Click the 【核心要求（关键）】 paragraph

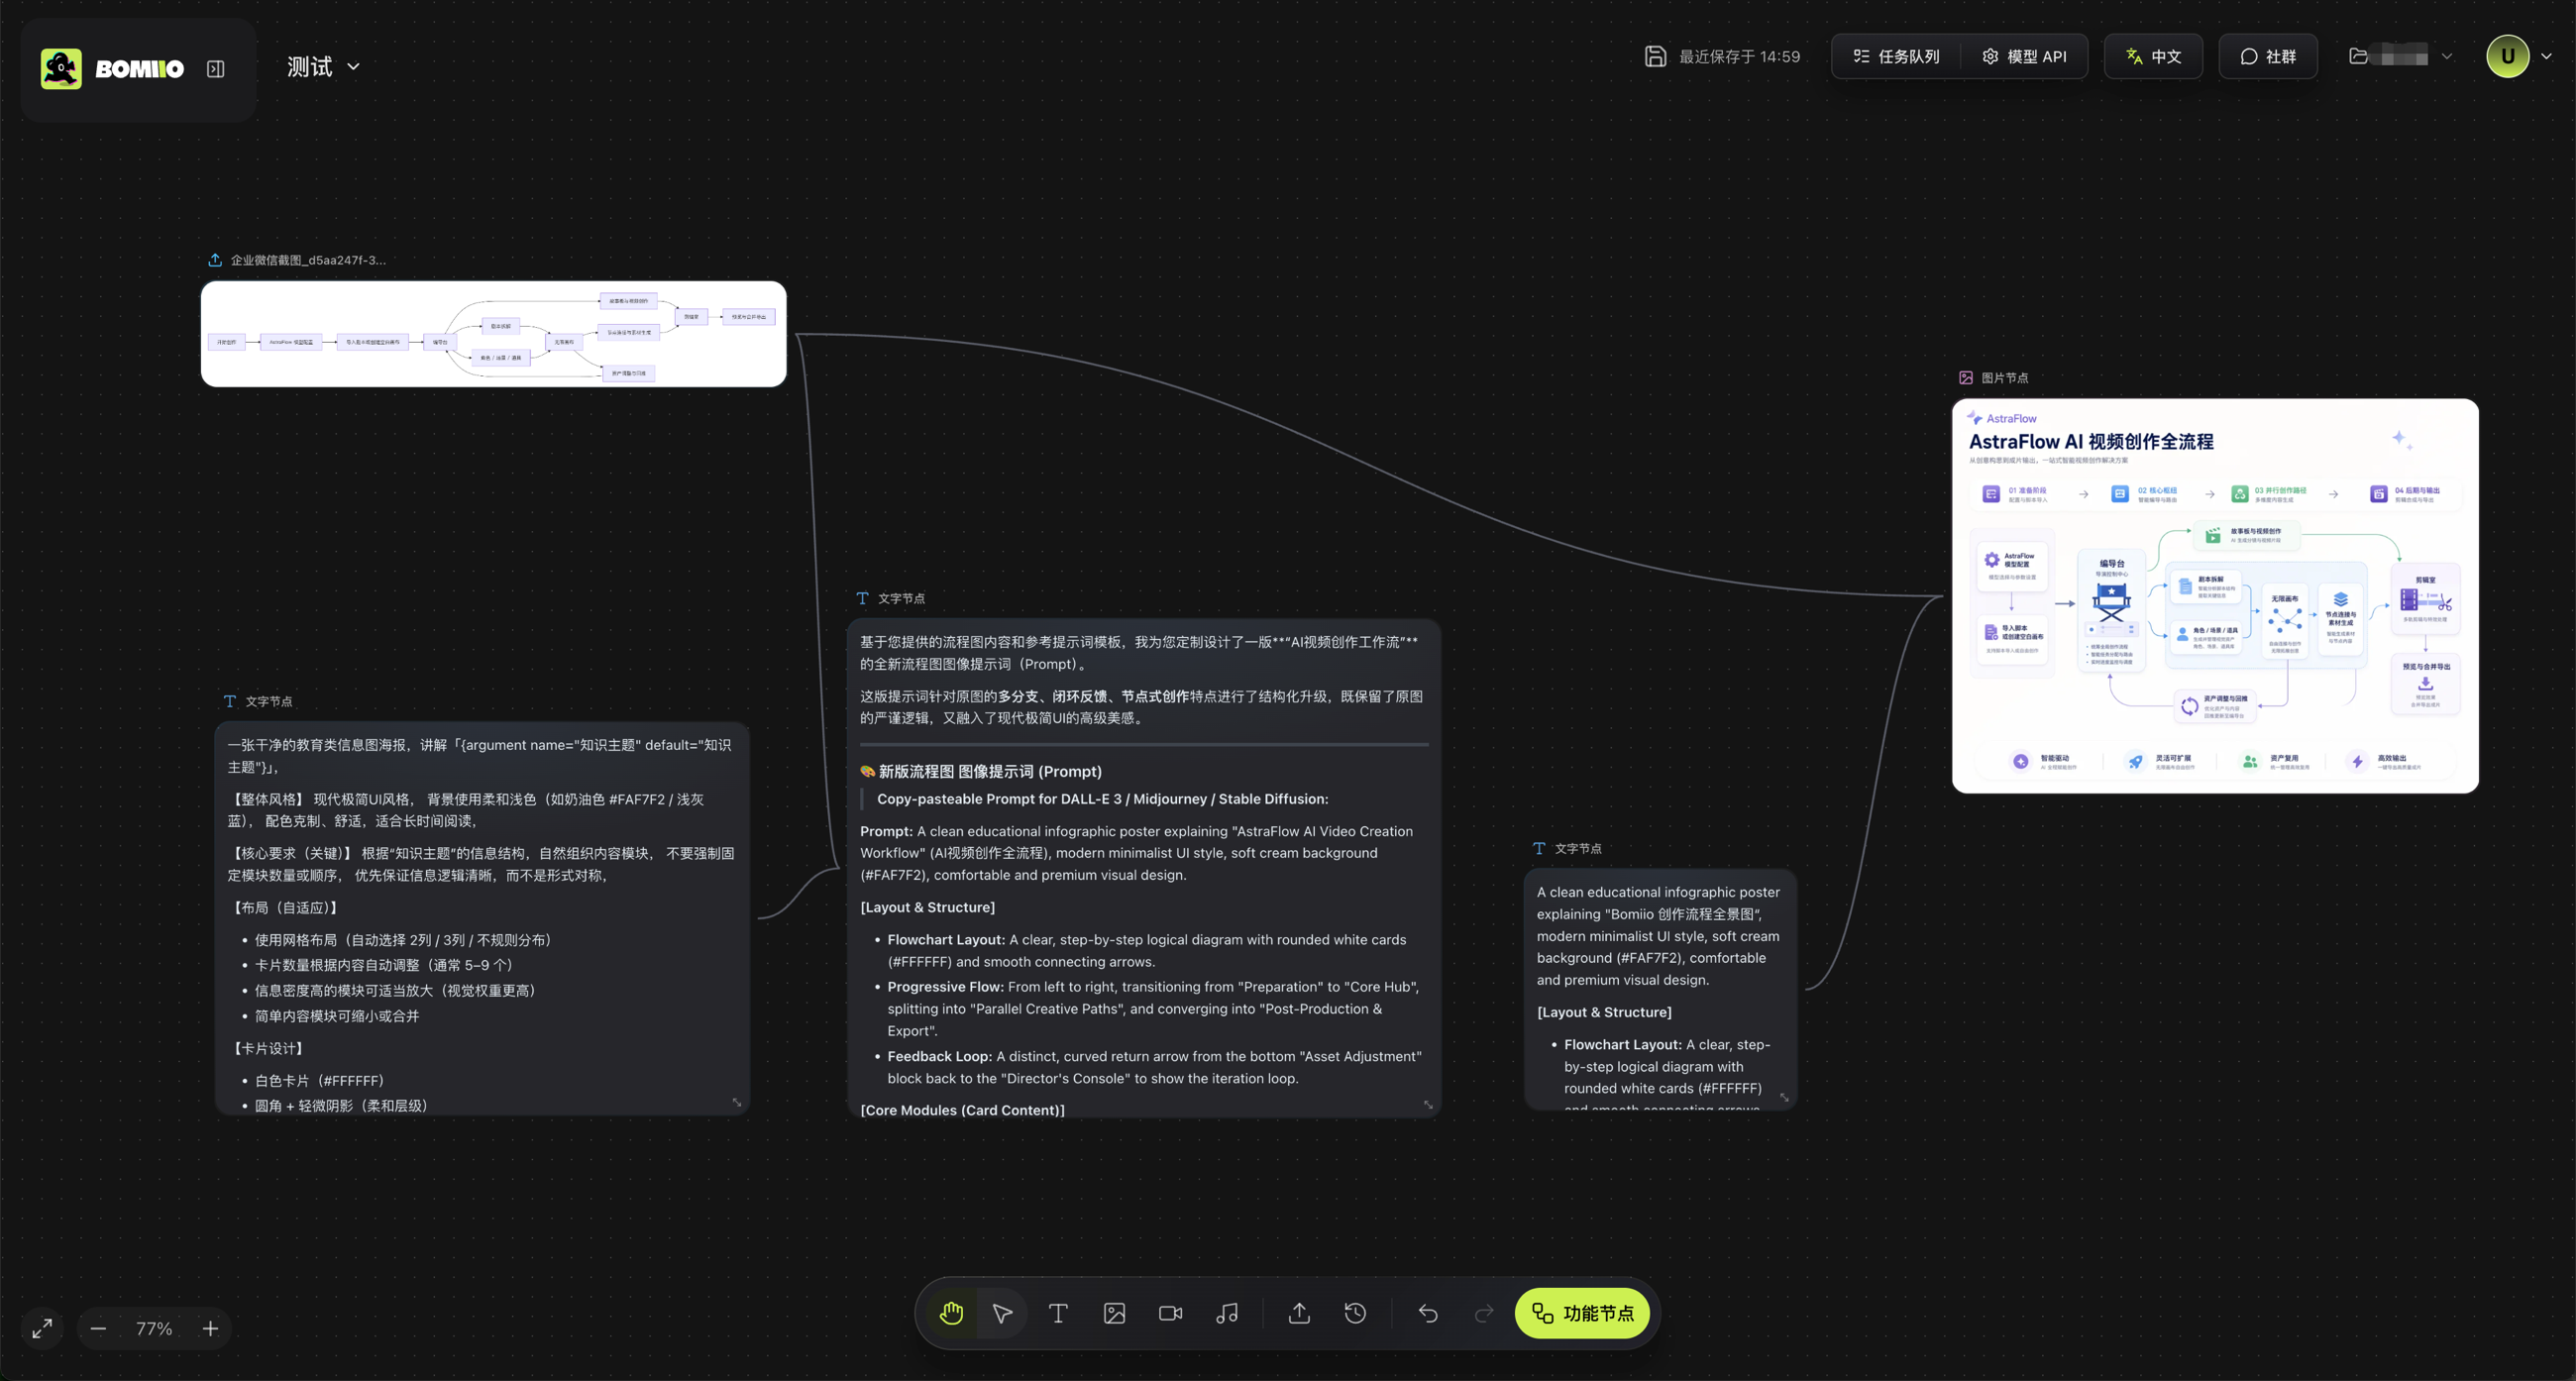481,864
